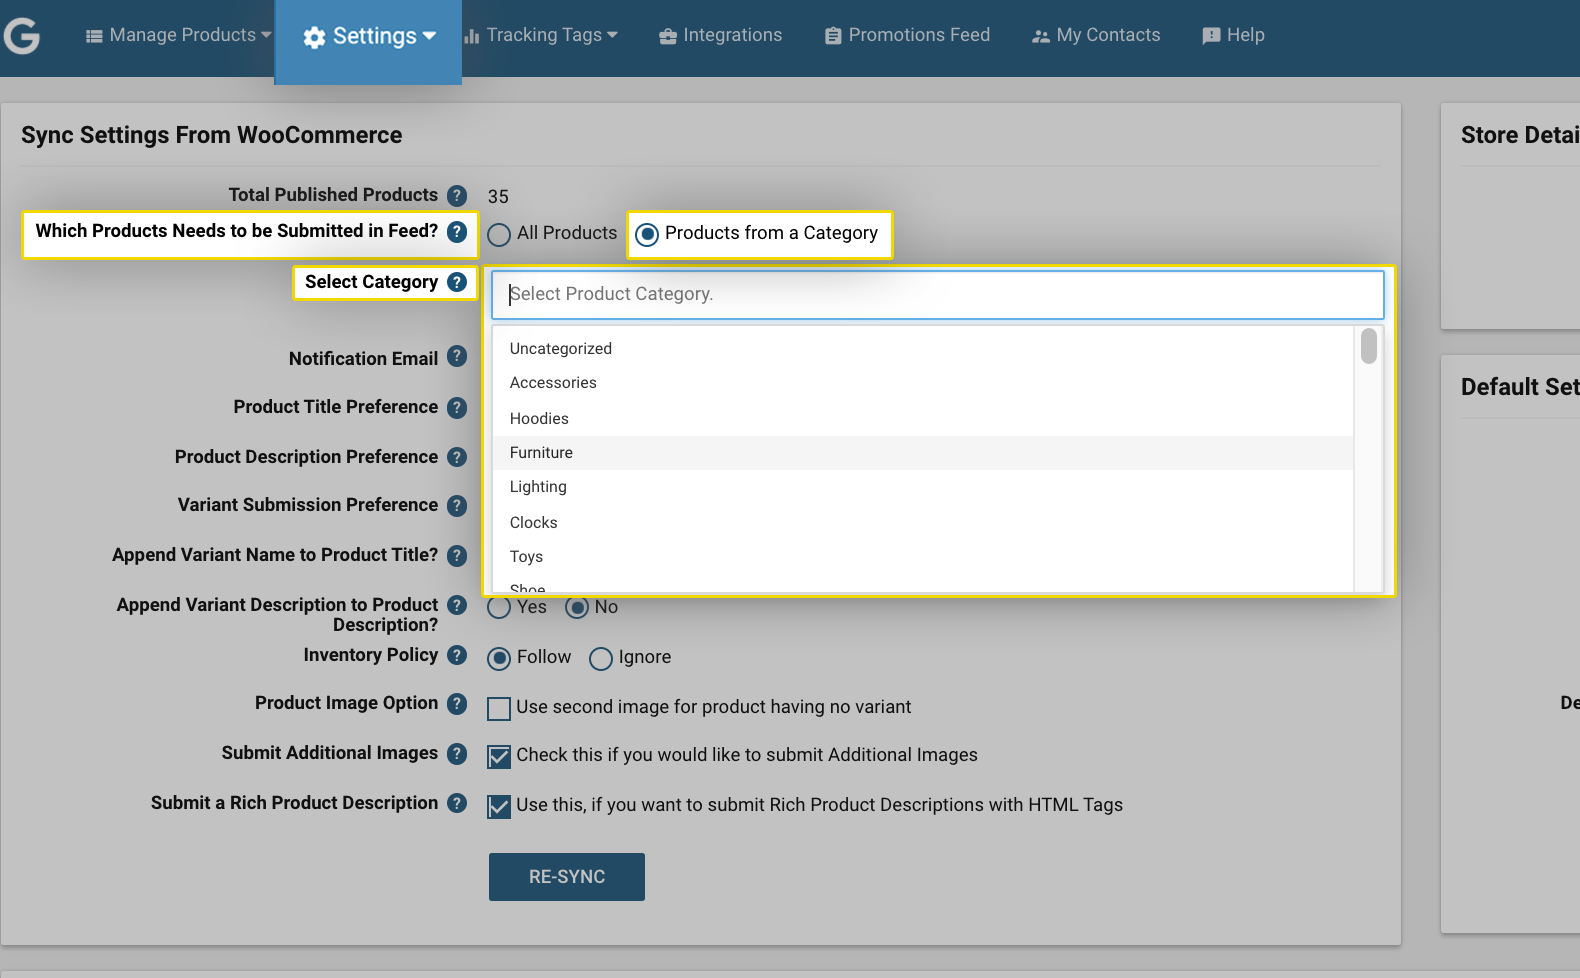The width and height of the screenshot is (1580, 978).
Task: Show help tooltip for Product Image Option
Action: [x=457, y=703]
